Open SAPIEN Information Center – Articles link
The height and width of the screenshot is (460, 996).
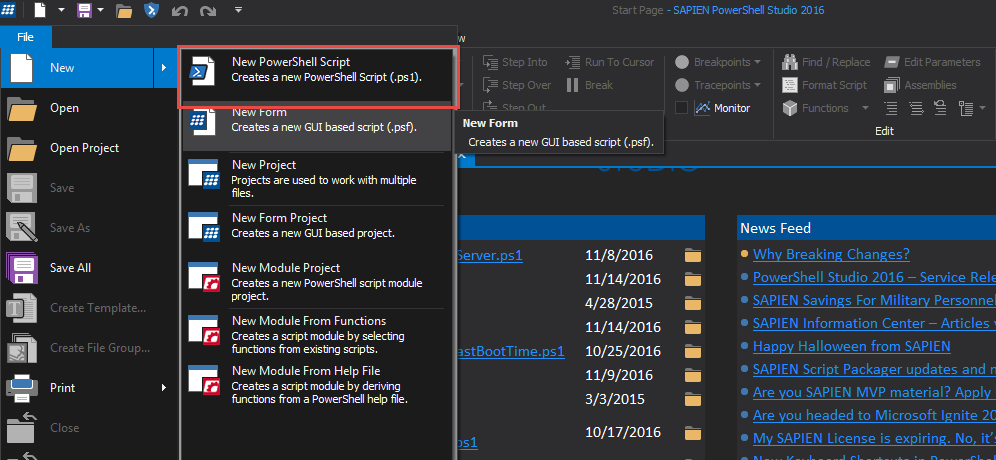[874, 323]
